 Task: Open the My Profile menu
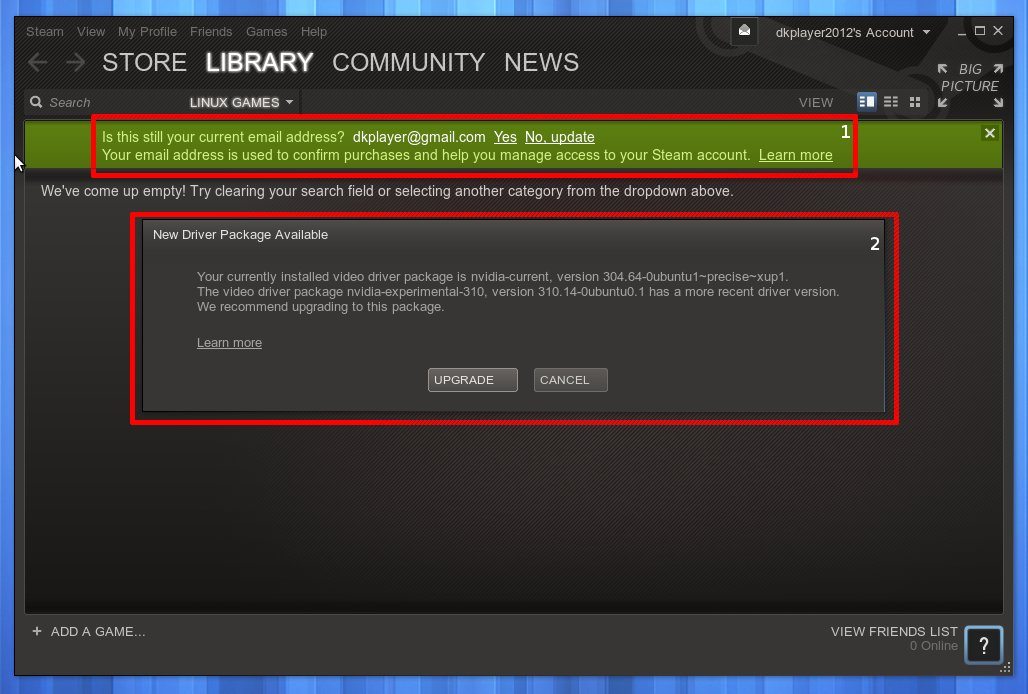147,31
